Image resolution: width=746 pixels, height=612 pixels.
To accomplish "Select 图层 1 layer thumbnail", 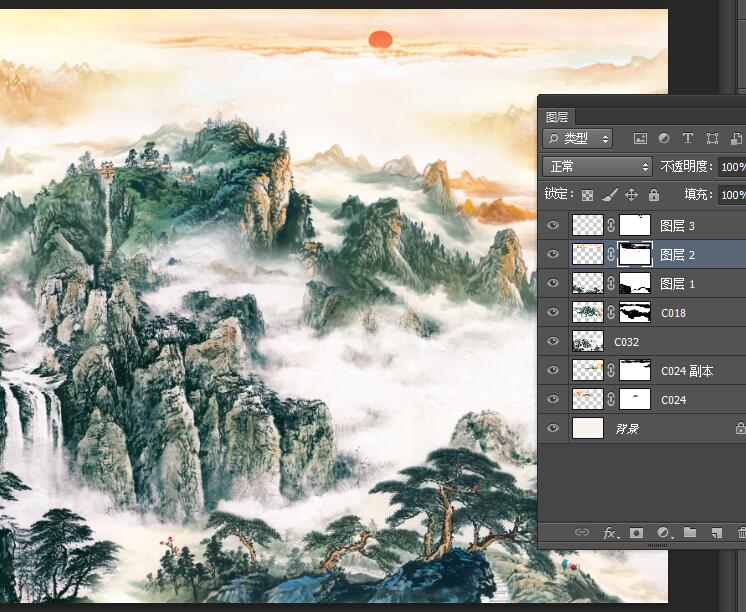I will 588,283.
